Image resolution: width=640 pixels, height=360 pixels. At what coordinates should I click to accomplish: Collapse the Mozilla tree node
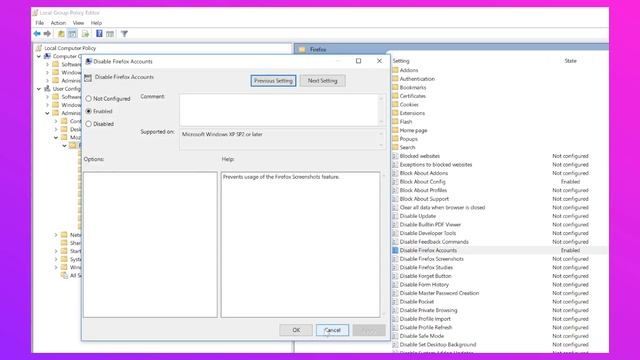(x=56, y=138)
